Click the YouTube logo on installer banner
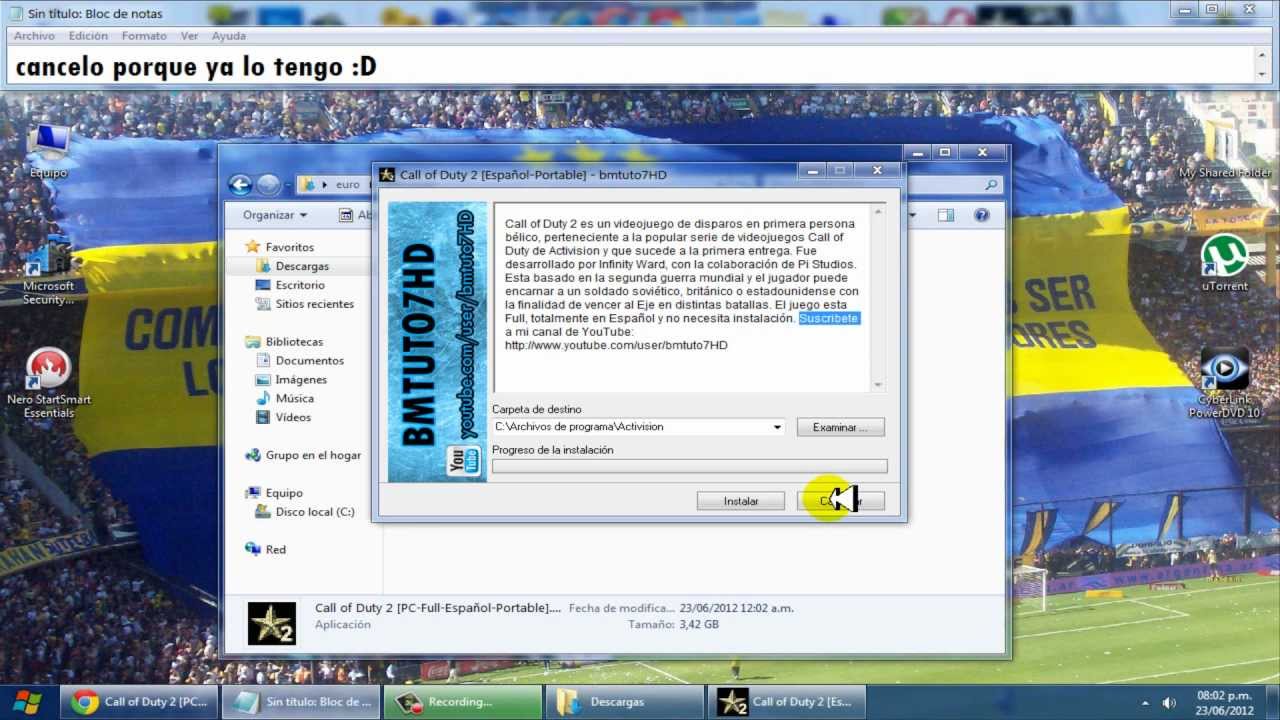 464,462
